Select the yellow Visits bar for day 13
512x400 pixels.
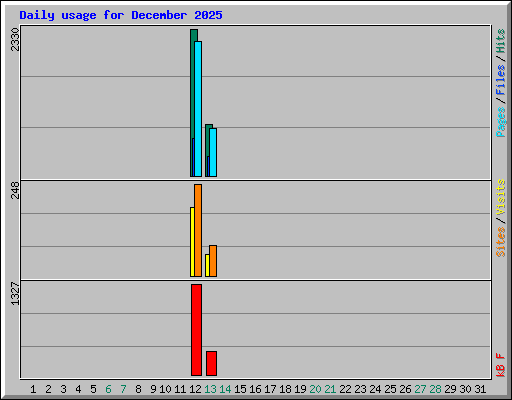(207, 265)
